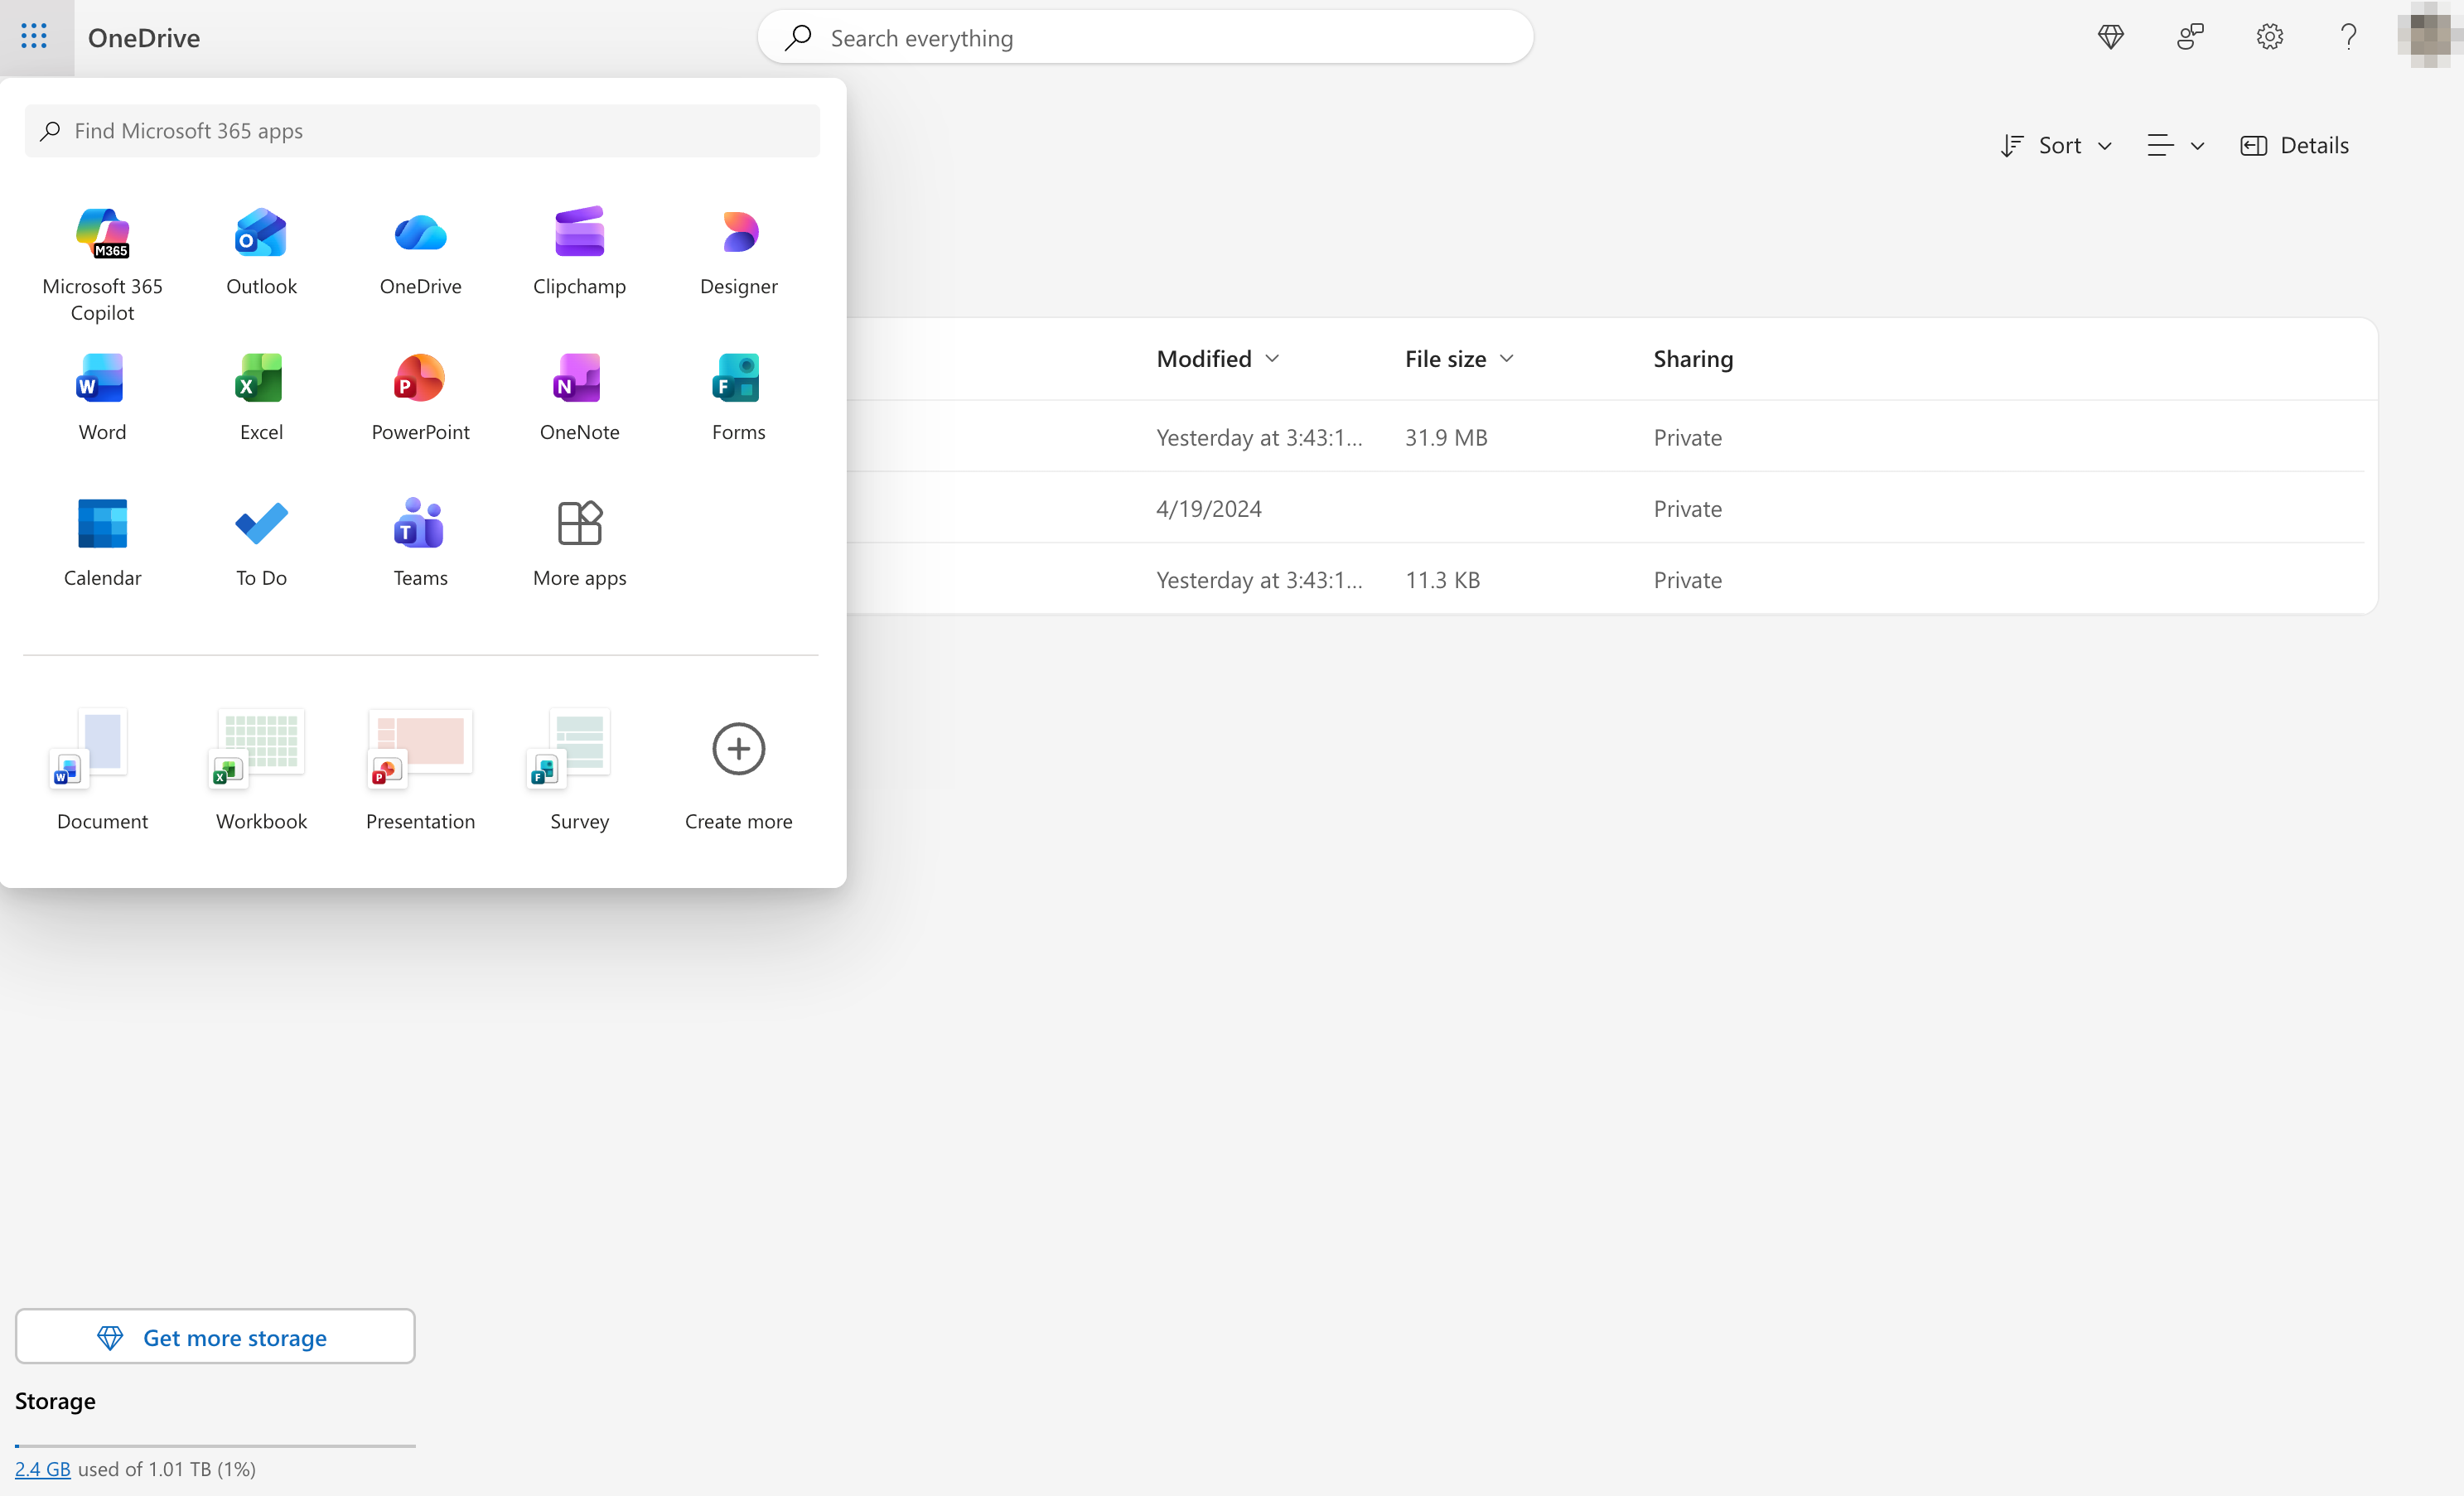This screenshot has height=1496, width=2464.
Task: Launch the Calendar app
Action: click(x=102, y=543)
